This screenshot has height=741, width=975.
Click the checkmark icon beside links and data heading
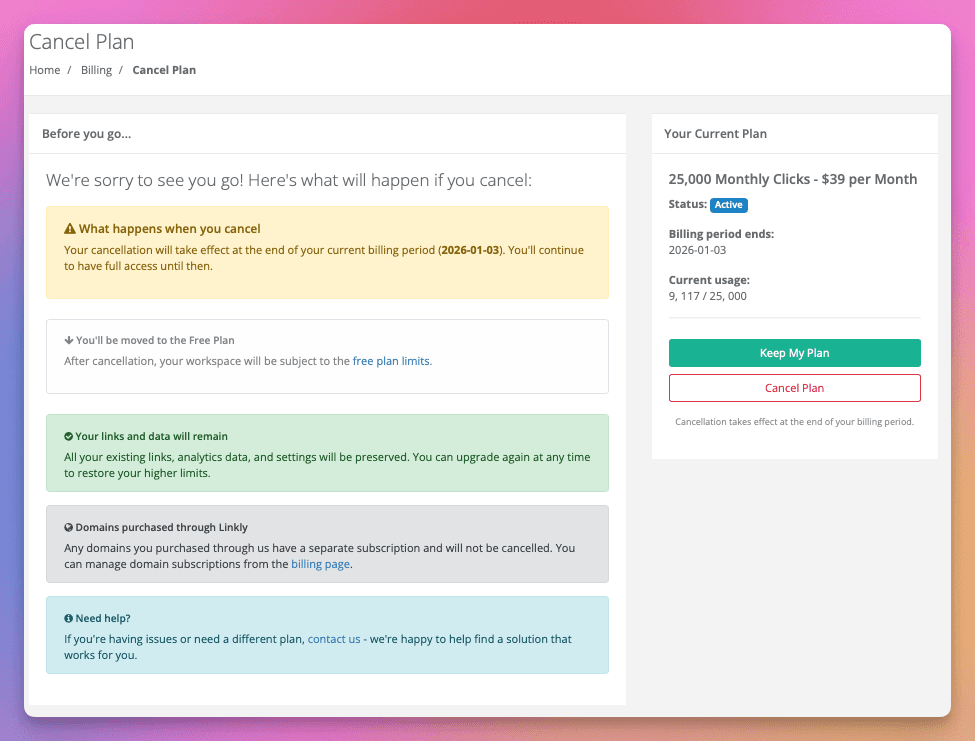pyautogui.click(x=69, y=436)
